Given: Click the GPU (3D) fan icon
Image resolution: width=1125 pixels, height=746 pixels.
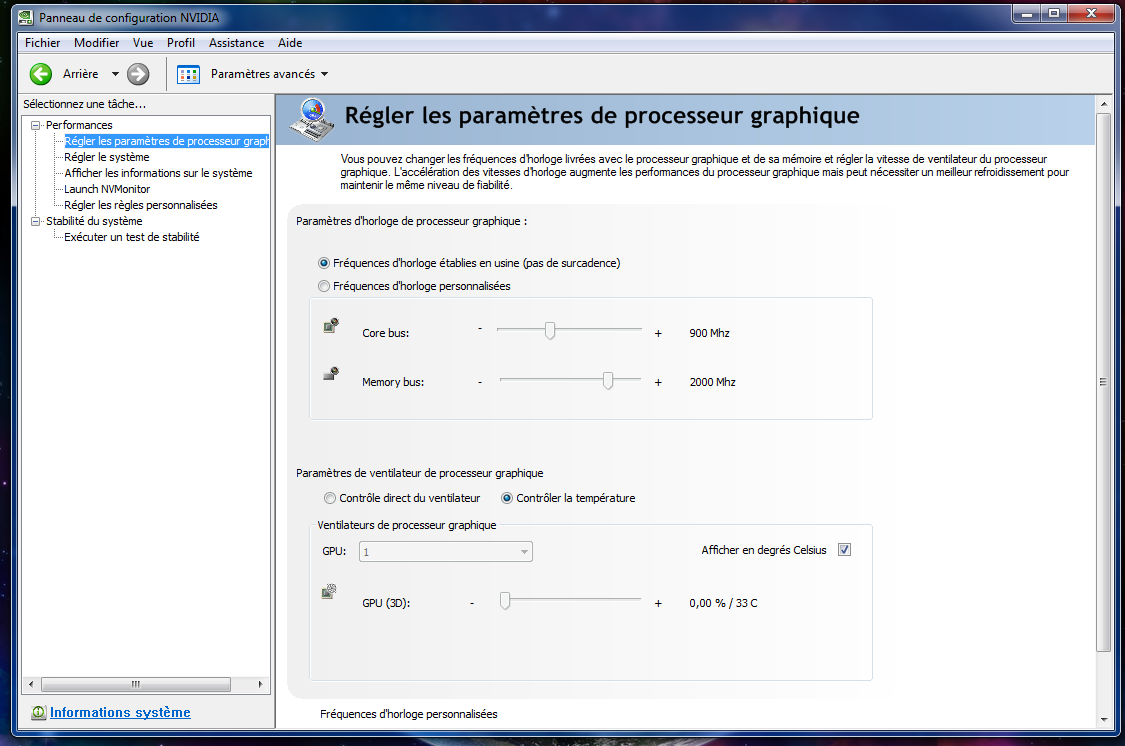Looking at the screenshot, I should pos(329,592).
